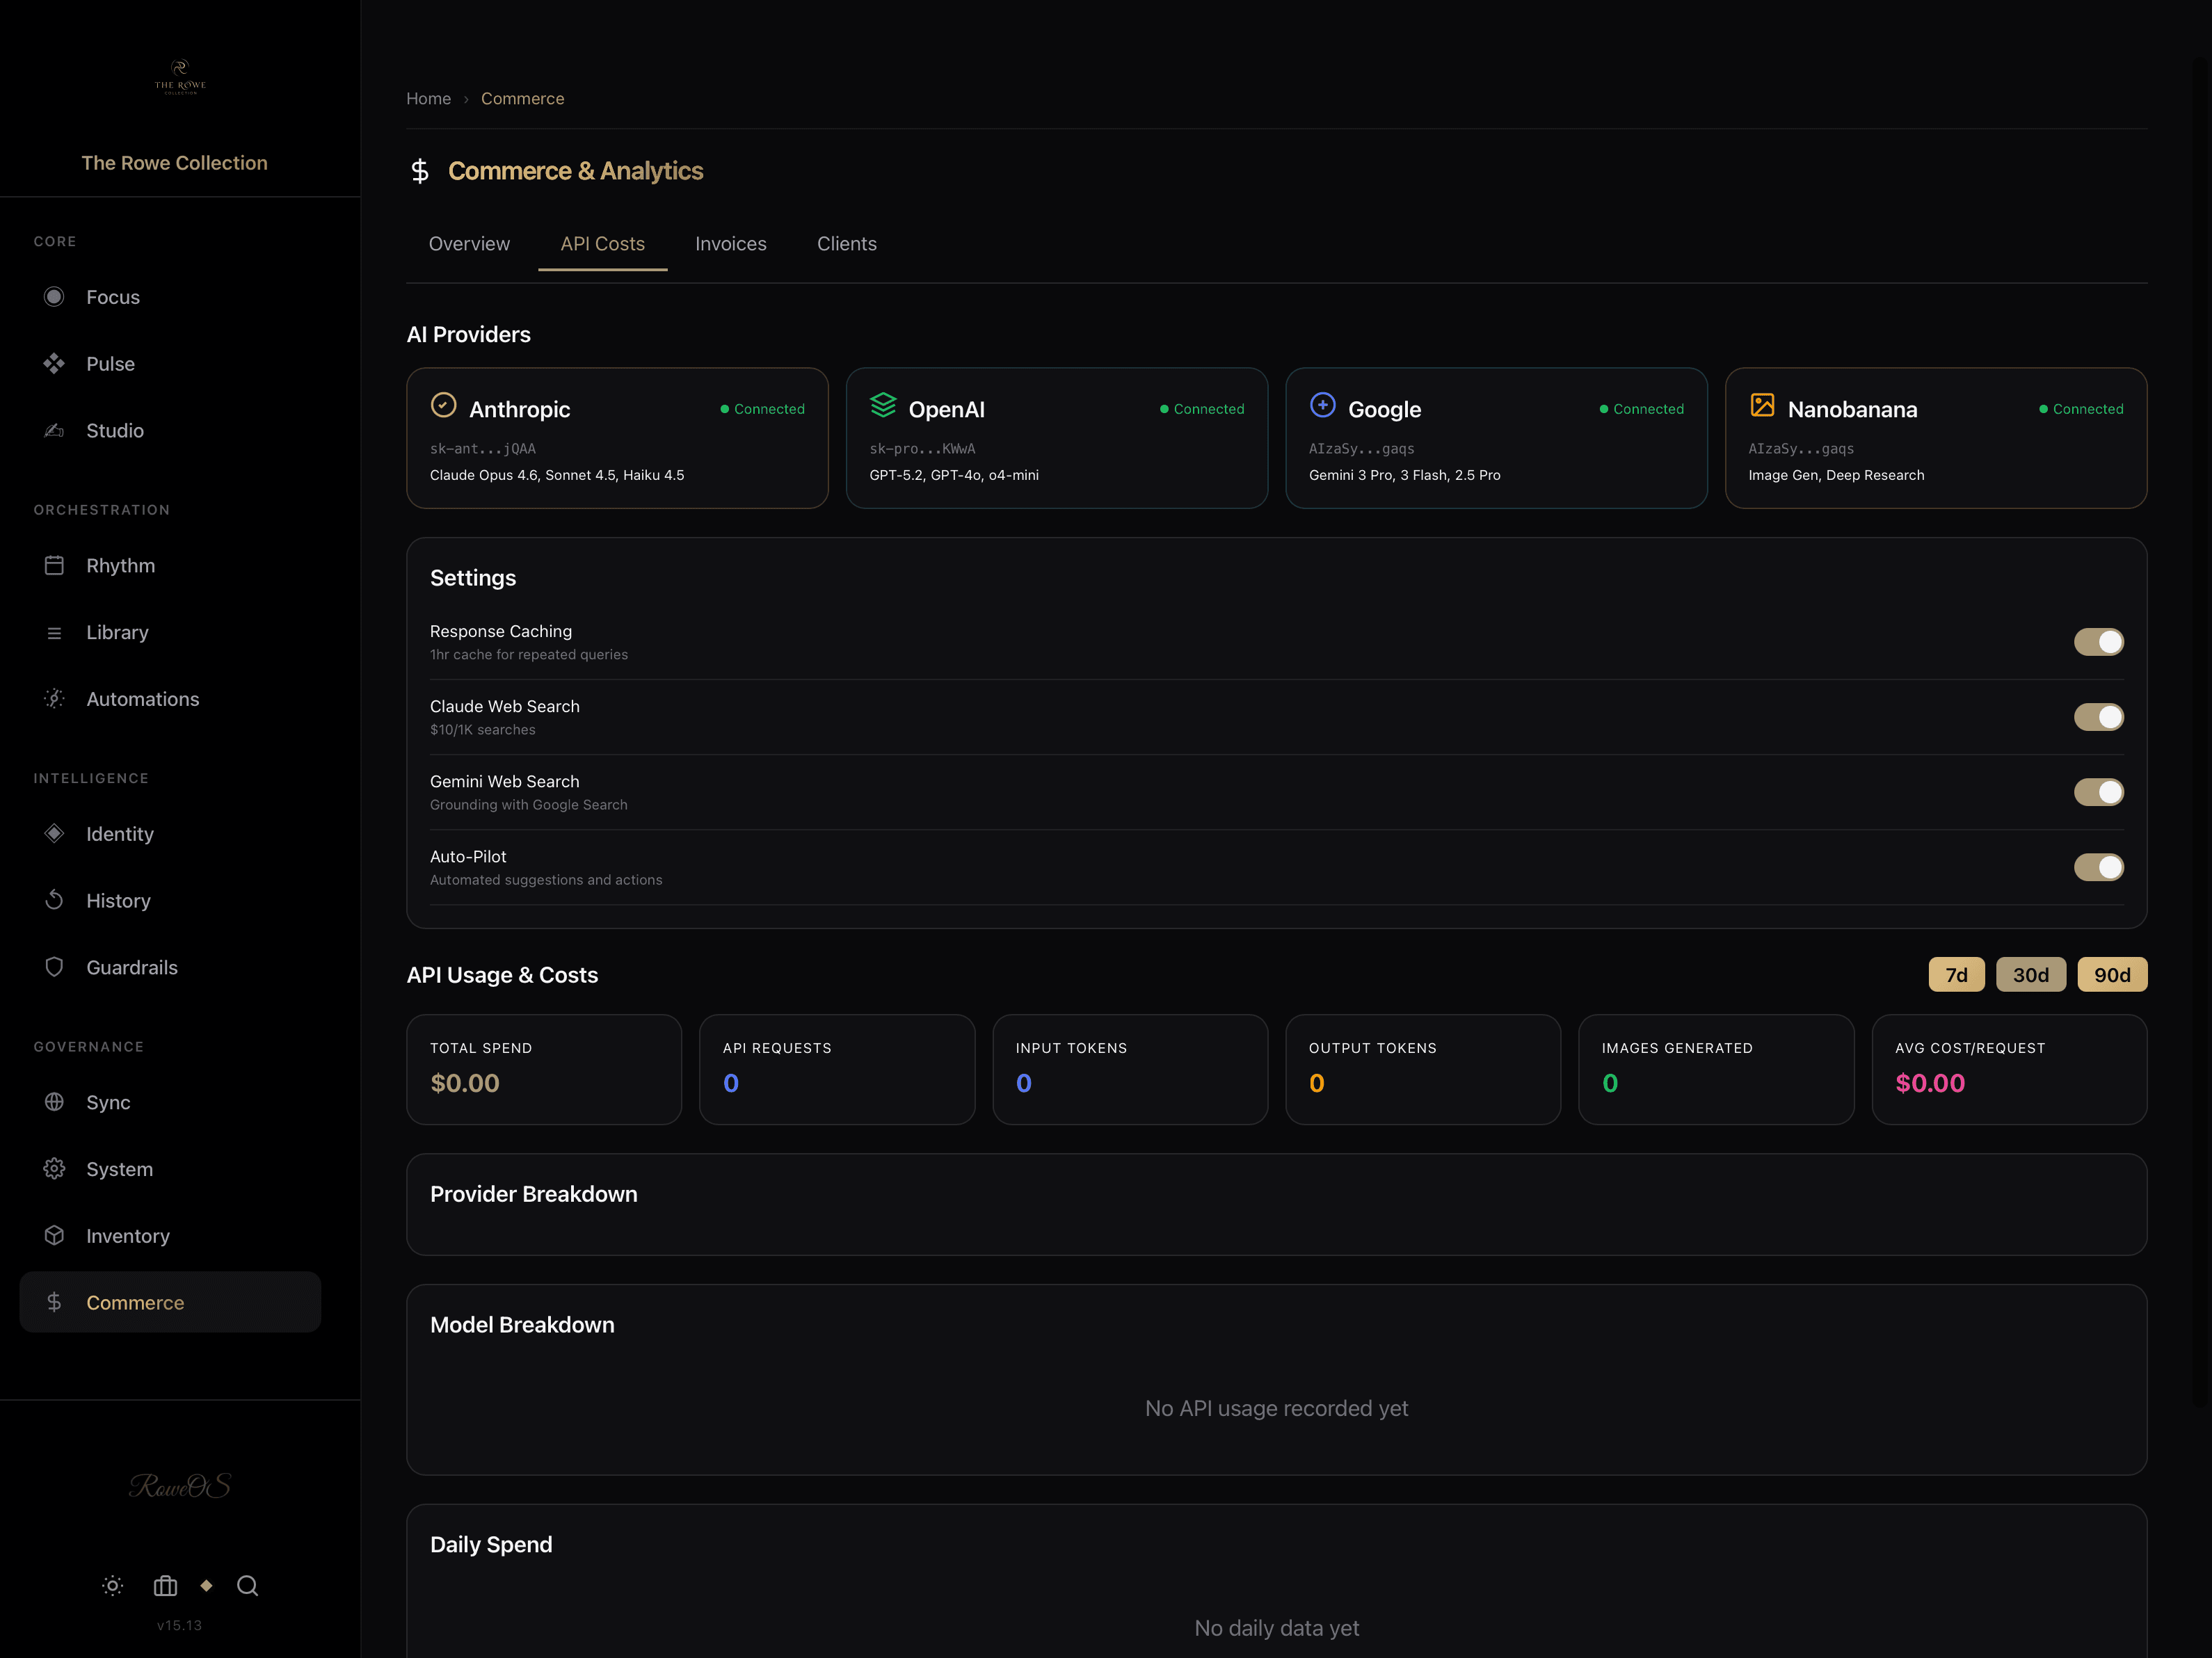The width and height of the screenshot is (2212, 1658).
Task: Open the Anthropic provider card
Action: pos(617,439)
